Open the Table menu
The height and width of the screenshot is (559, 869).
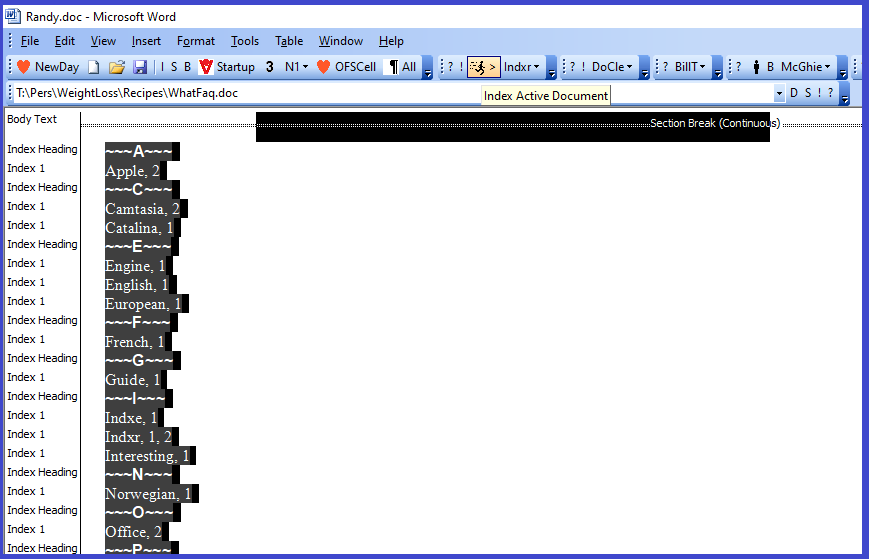pos(289,41)
